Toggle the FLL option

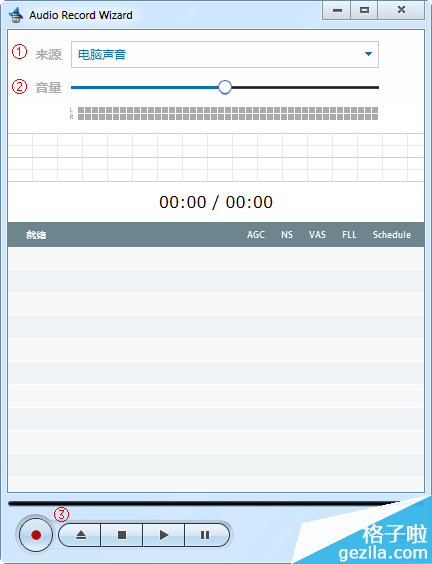point(349,235)
